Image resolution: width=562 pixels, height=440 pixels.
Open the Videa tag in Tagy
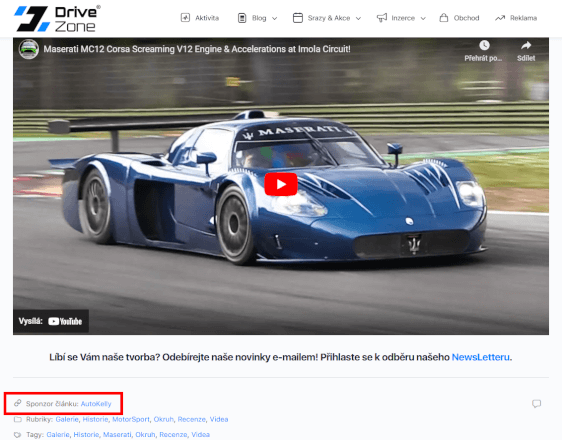pyautogui.click(x=201, y=435)
